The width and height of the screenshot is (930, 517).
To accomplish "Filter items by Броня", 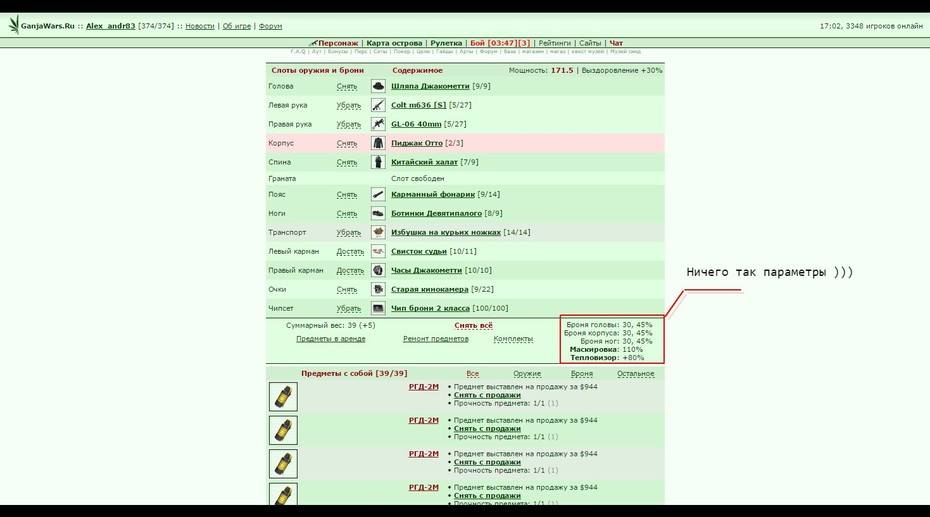I will tap(582, 374).
